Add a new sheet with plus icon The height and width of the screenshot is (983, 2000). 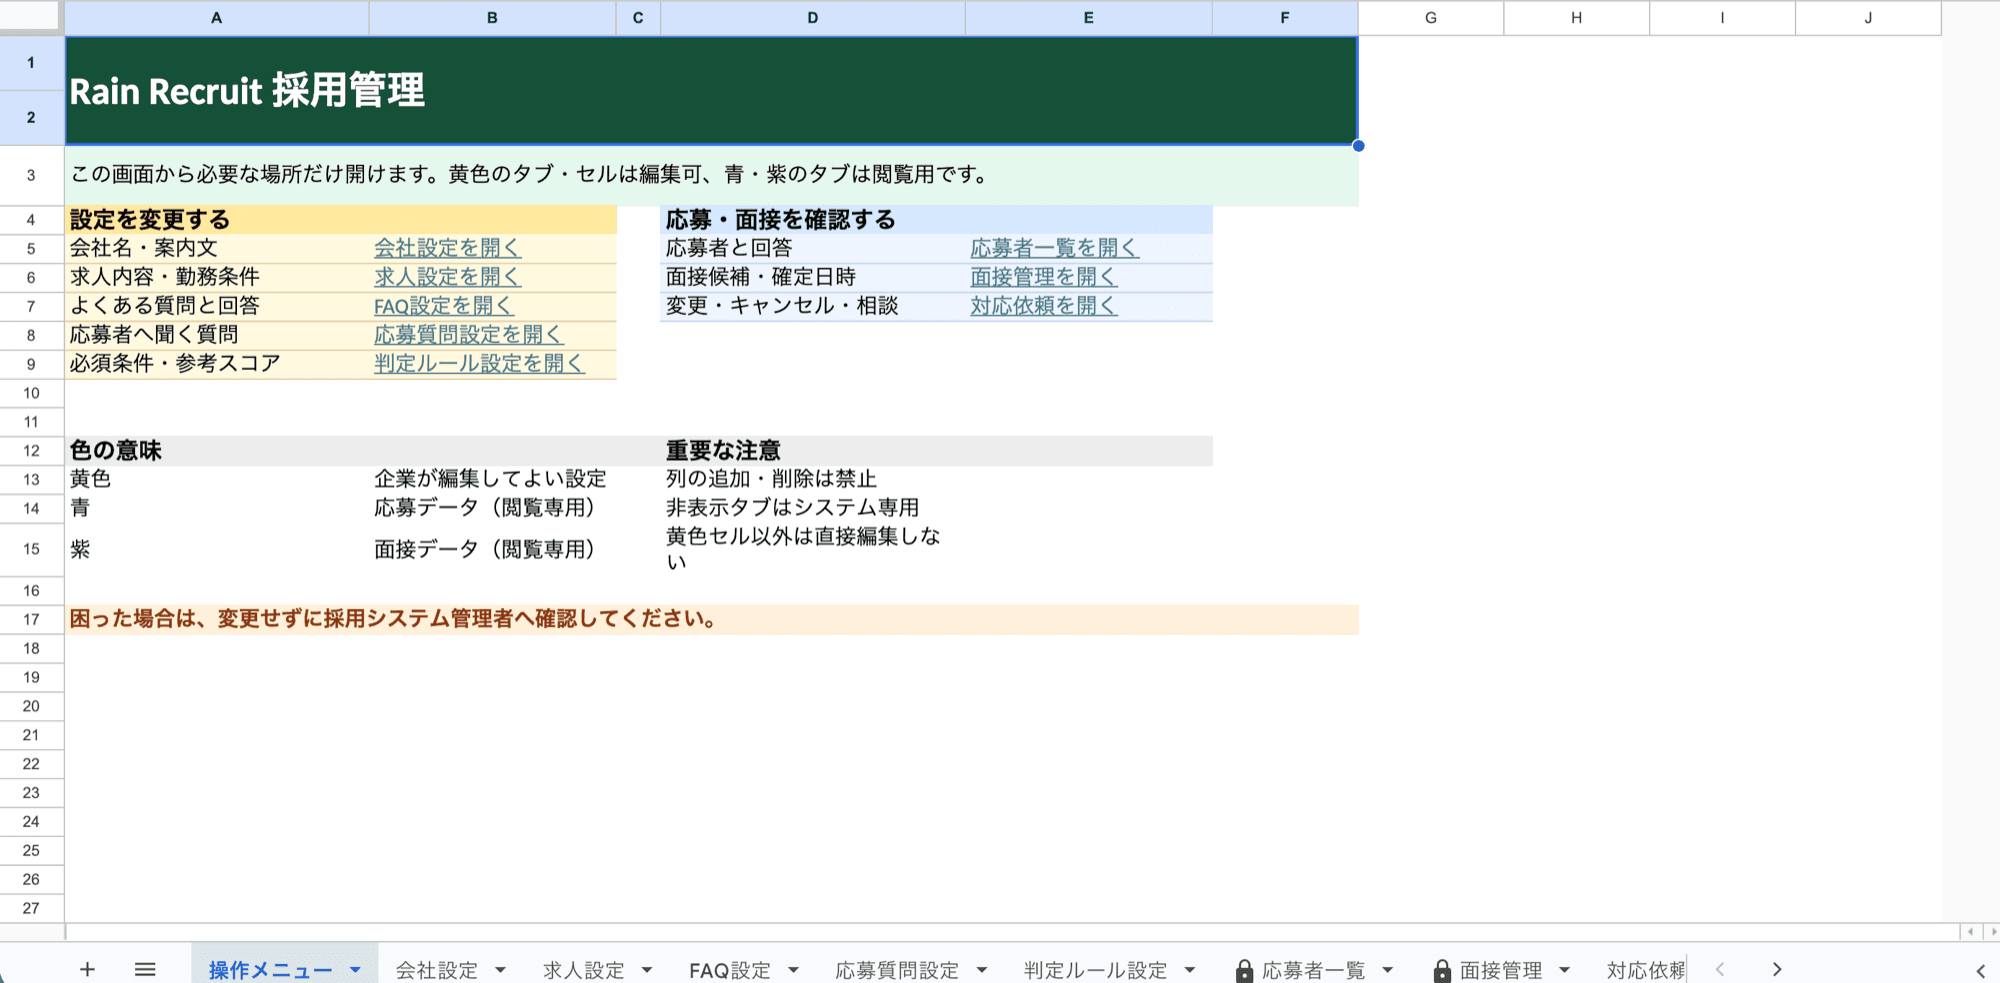(87, 969)
